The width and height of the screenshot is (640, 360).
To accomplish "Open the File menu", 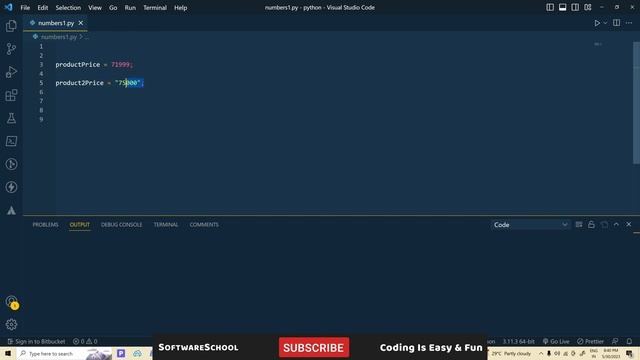I will click(x=25, y=7).
